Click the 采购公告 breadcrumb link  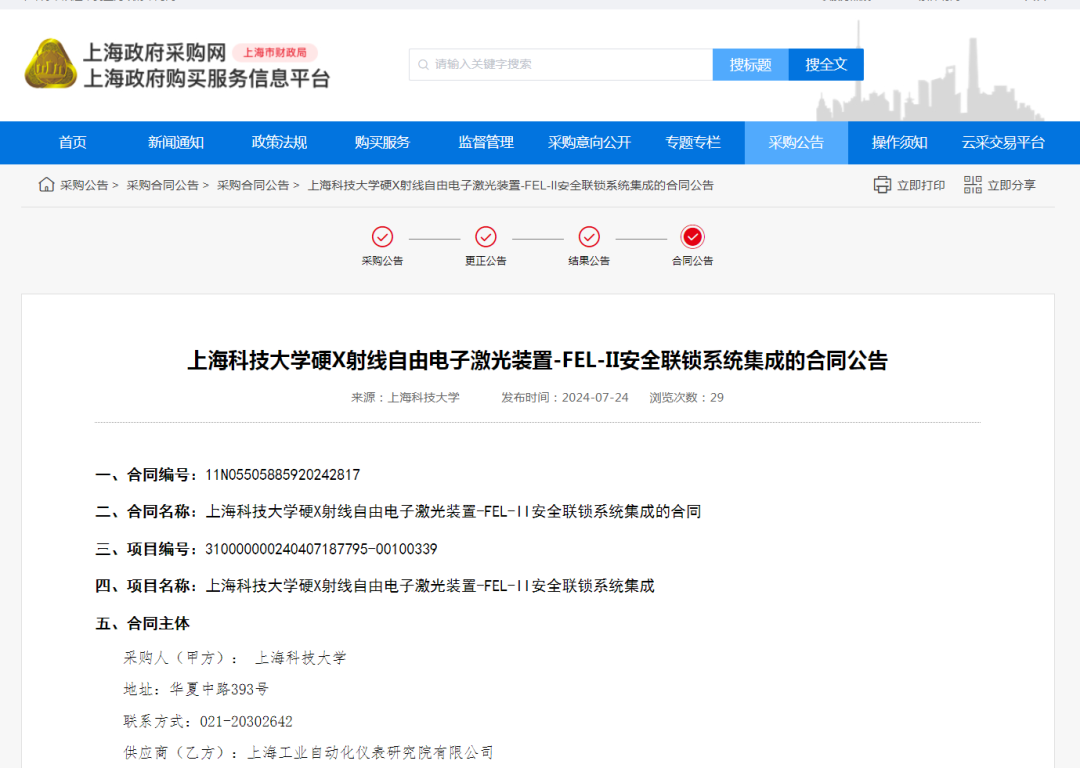pos(84,185)
